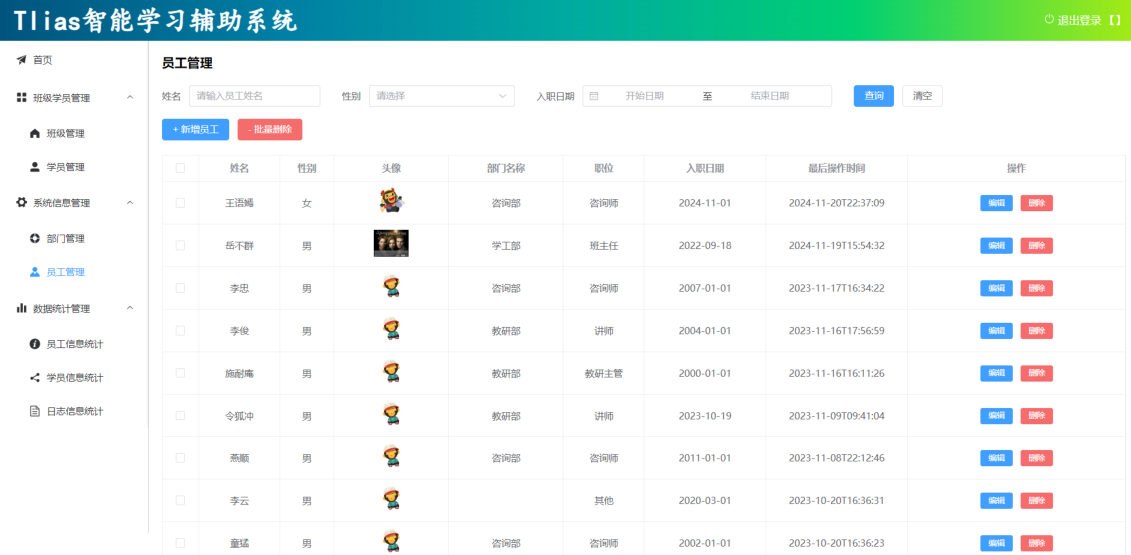The image size is (1131, 555).
Task: Click the 清空 button
Action: [x=922, y=96]
